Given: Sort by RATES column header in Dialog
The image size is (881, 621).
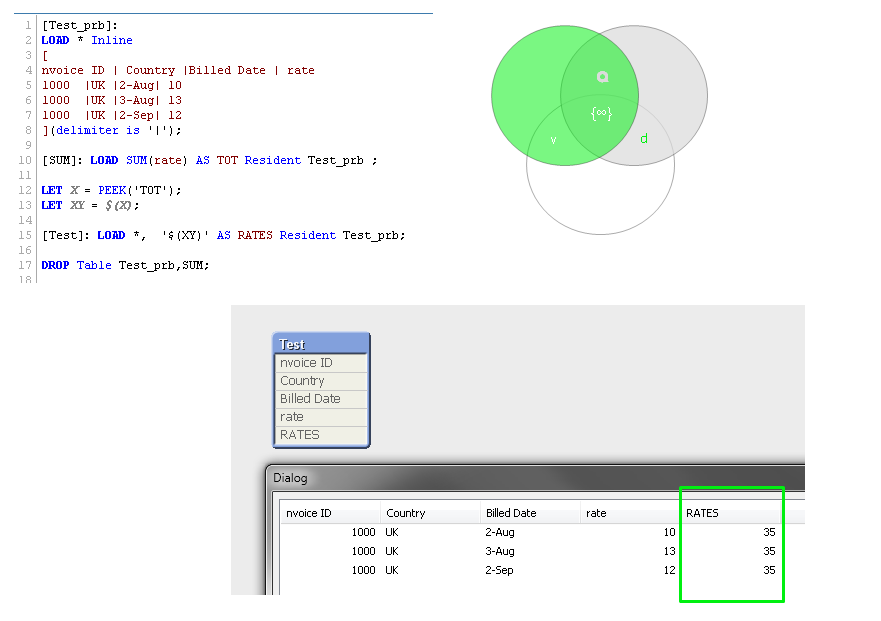Looking at the screenshot, I should point(702,513).
